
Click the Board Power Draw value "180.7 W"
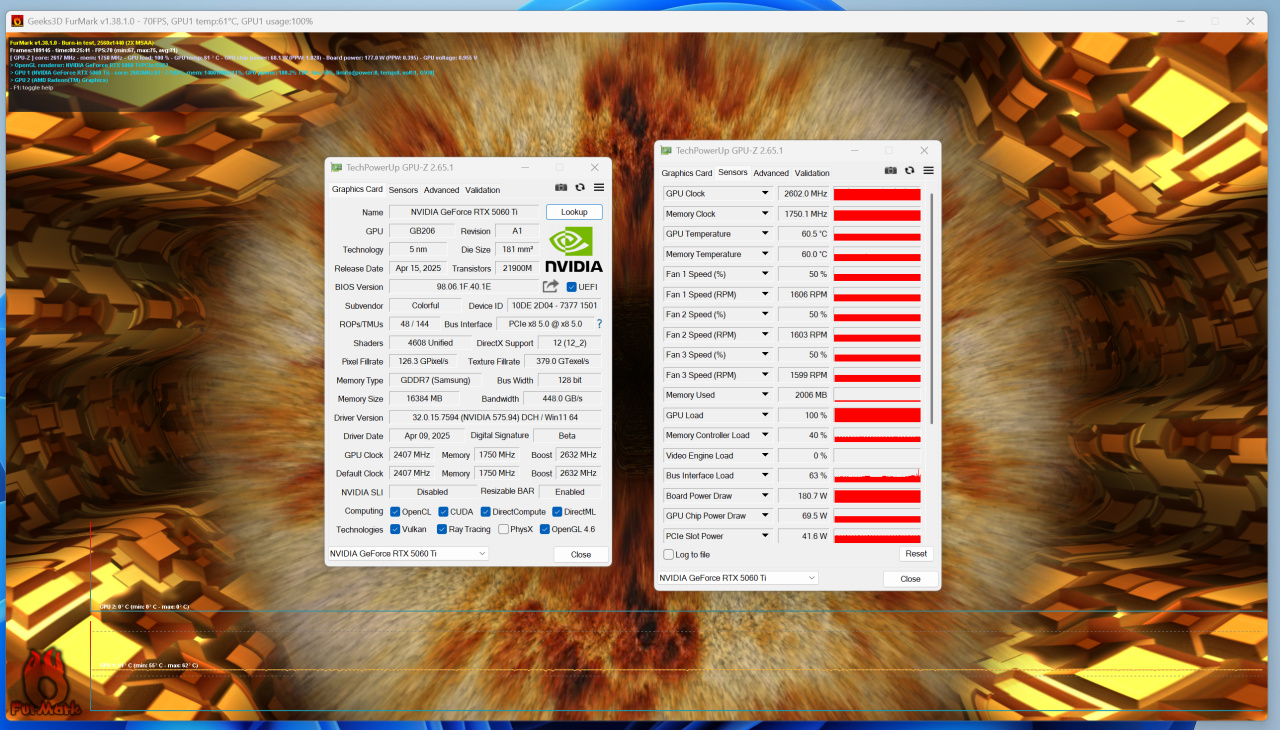point(804,496)
